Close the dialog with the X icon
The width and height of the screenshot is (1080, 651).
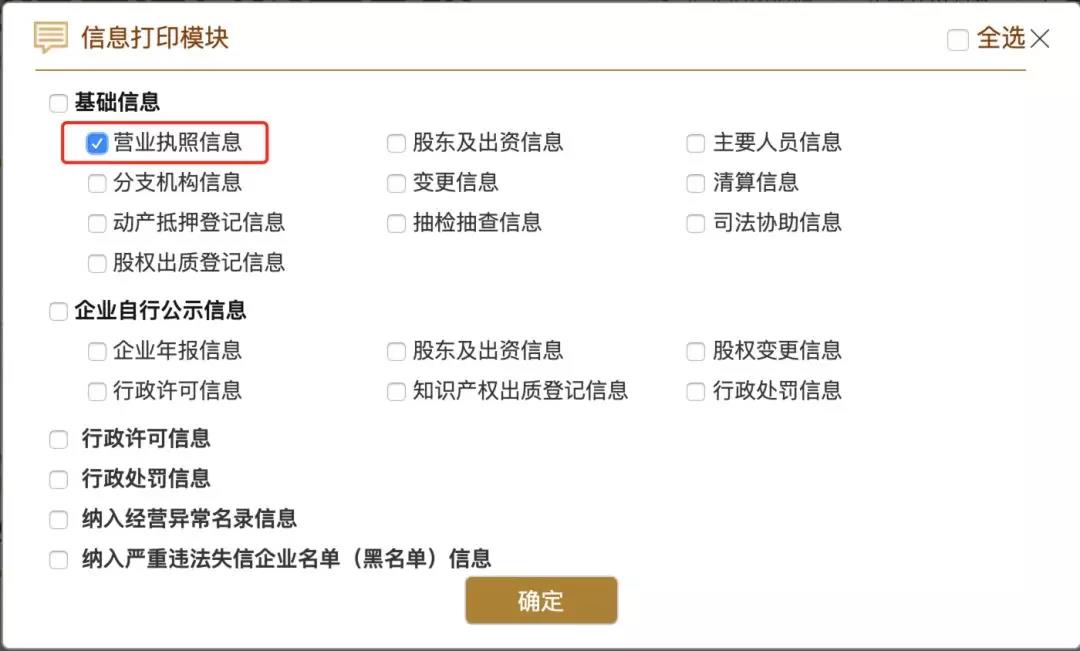[x=1039, y=39]
